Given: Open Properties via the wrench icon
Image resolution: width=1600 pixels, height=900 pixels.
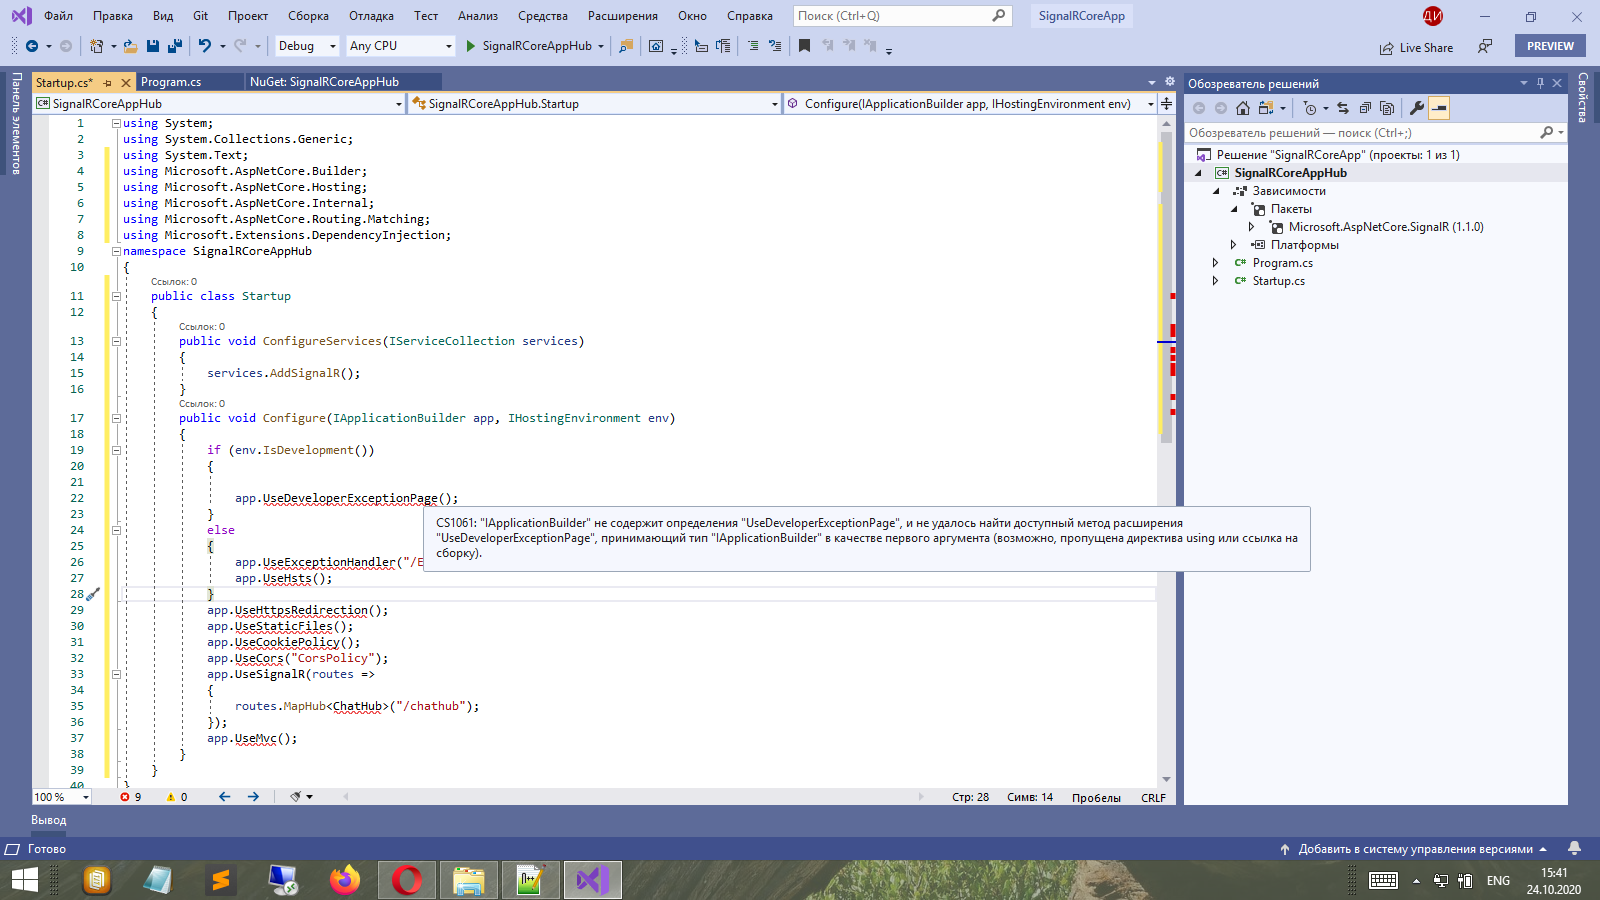Looking at the screenshot, I should 1416,108.
